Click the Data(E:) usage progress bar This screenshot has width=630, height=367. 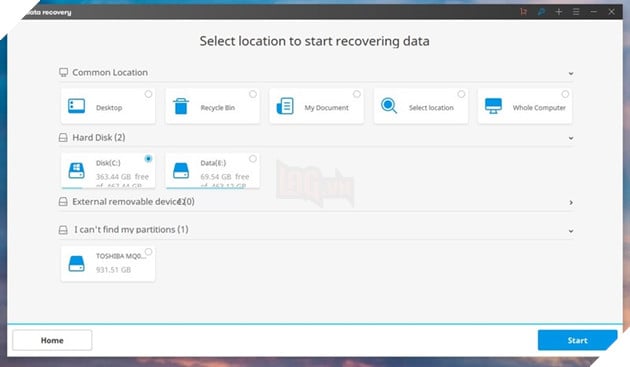pyautogui.click(x=213, y=187)
